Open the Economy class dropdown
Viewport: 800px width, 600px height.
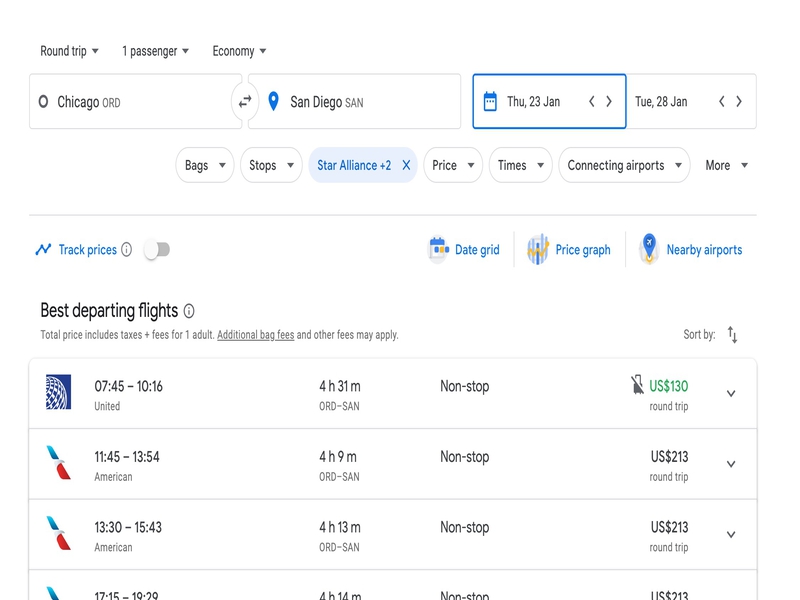click(x=239, y=51)
